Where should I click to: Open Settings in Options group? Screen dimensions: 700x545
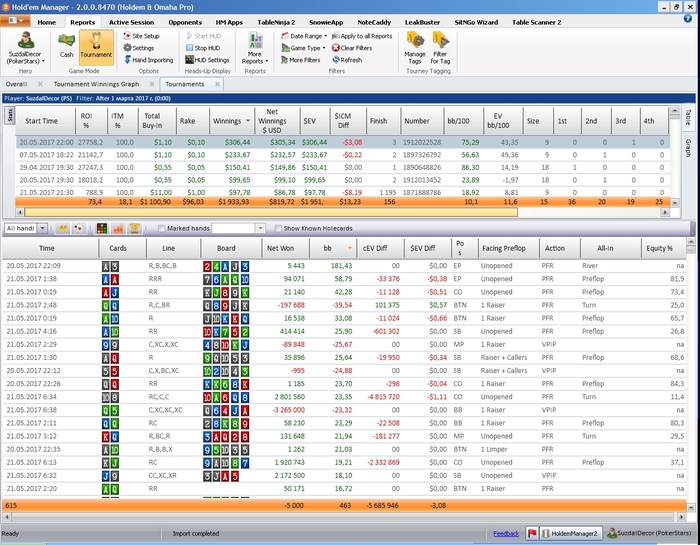tap(139, 48)
